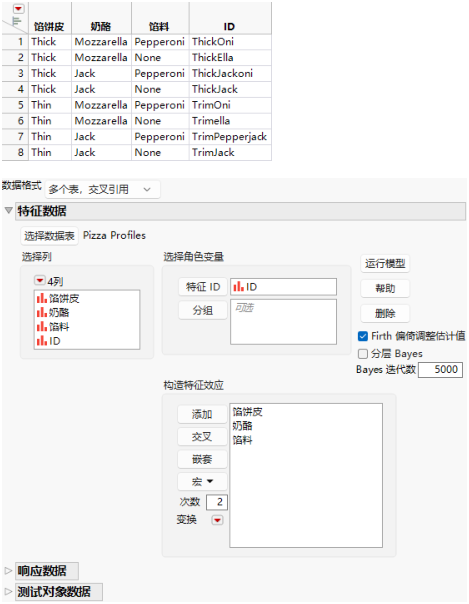This screenshot has height=604, width=469.
Task: Select 馅料 in 构造特征效应 list
Action: click(243, 440)
